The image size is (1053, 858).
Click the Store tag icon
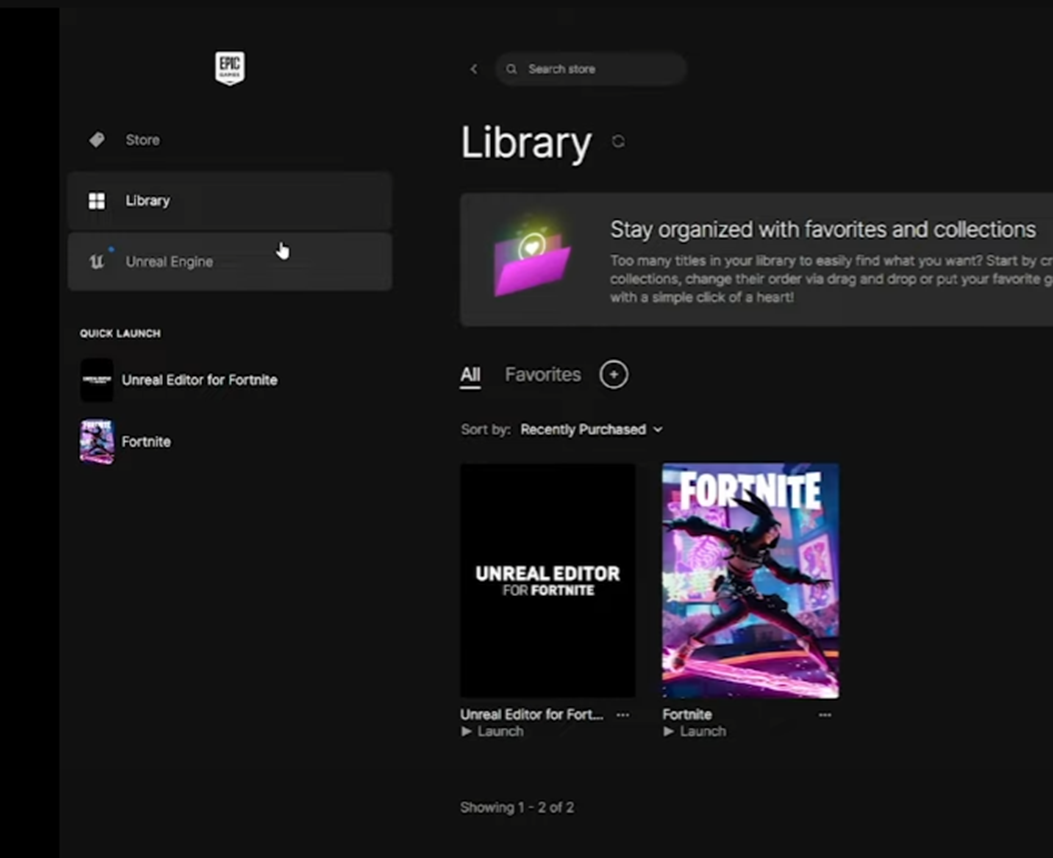pos(97,140)
